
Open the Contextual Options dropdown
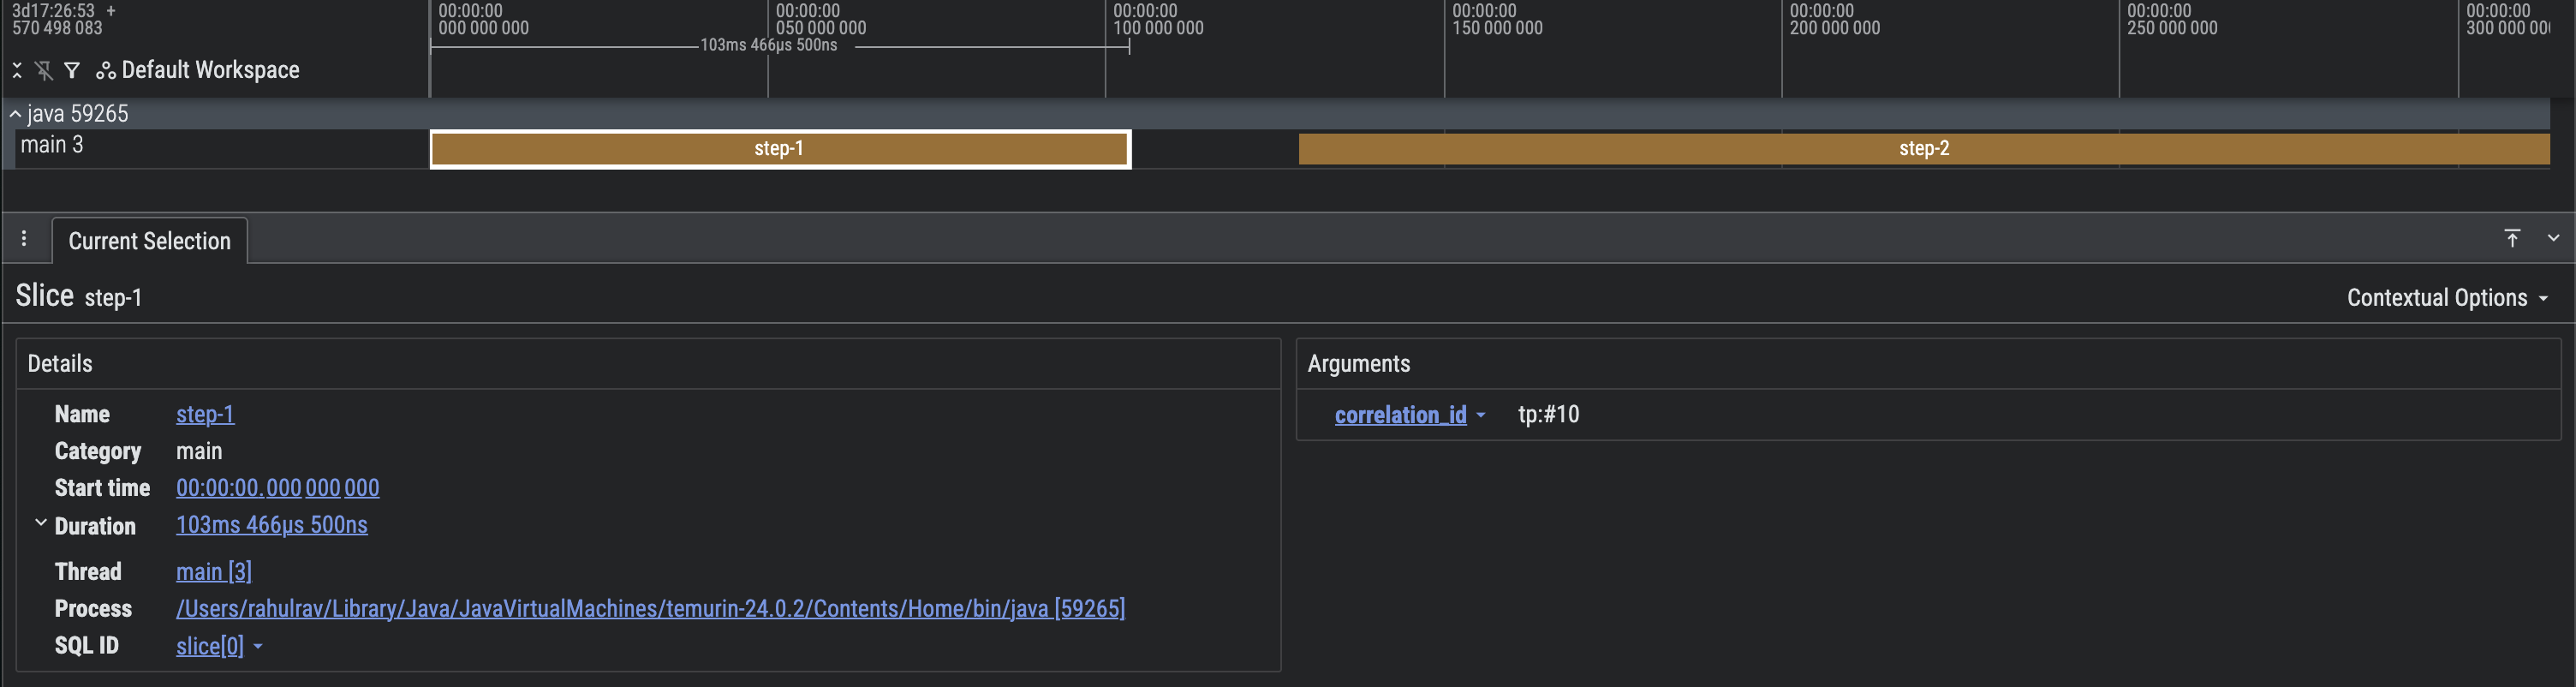[x=2446, y=298]
